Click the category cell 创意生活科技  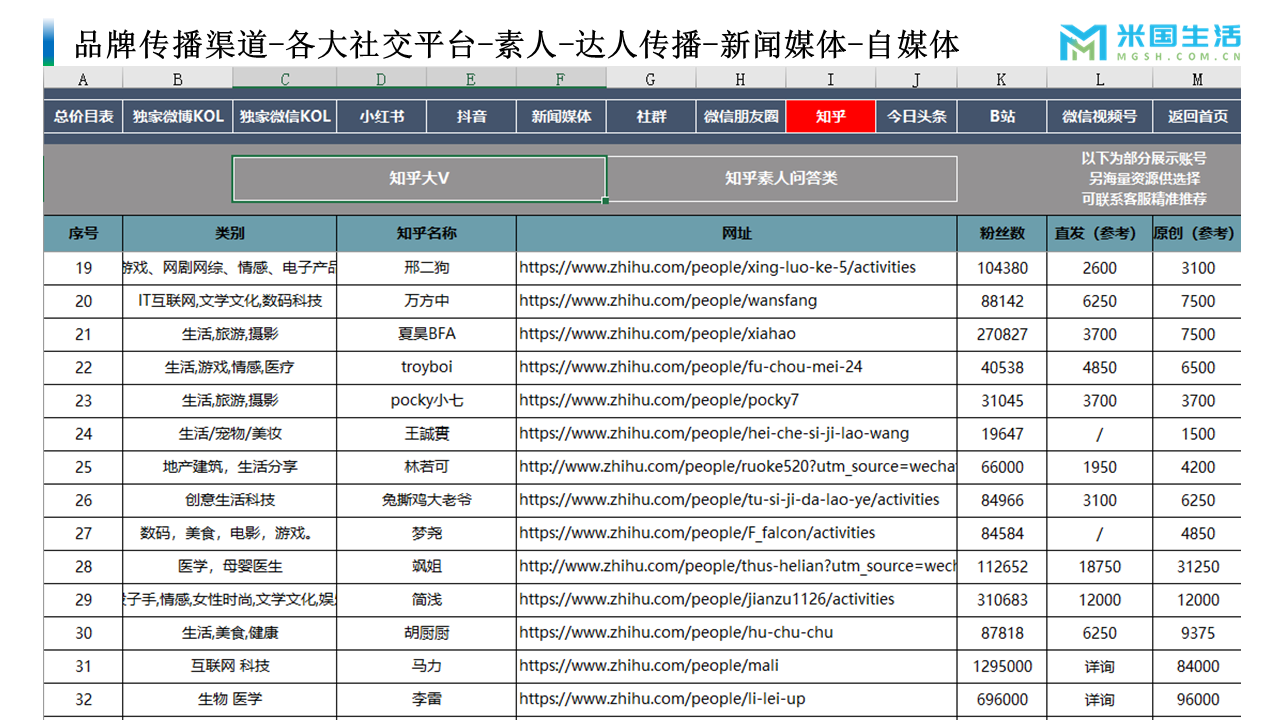click(x=230, y=500)
